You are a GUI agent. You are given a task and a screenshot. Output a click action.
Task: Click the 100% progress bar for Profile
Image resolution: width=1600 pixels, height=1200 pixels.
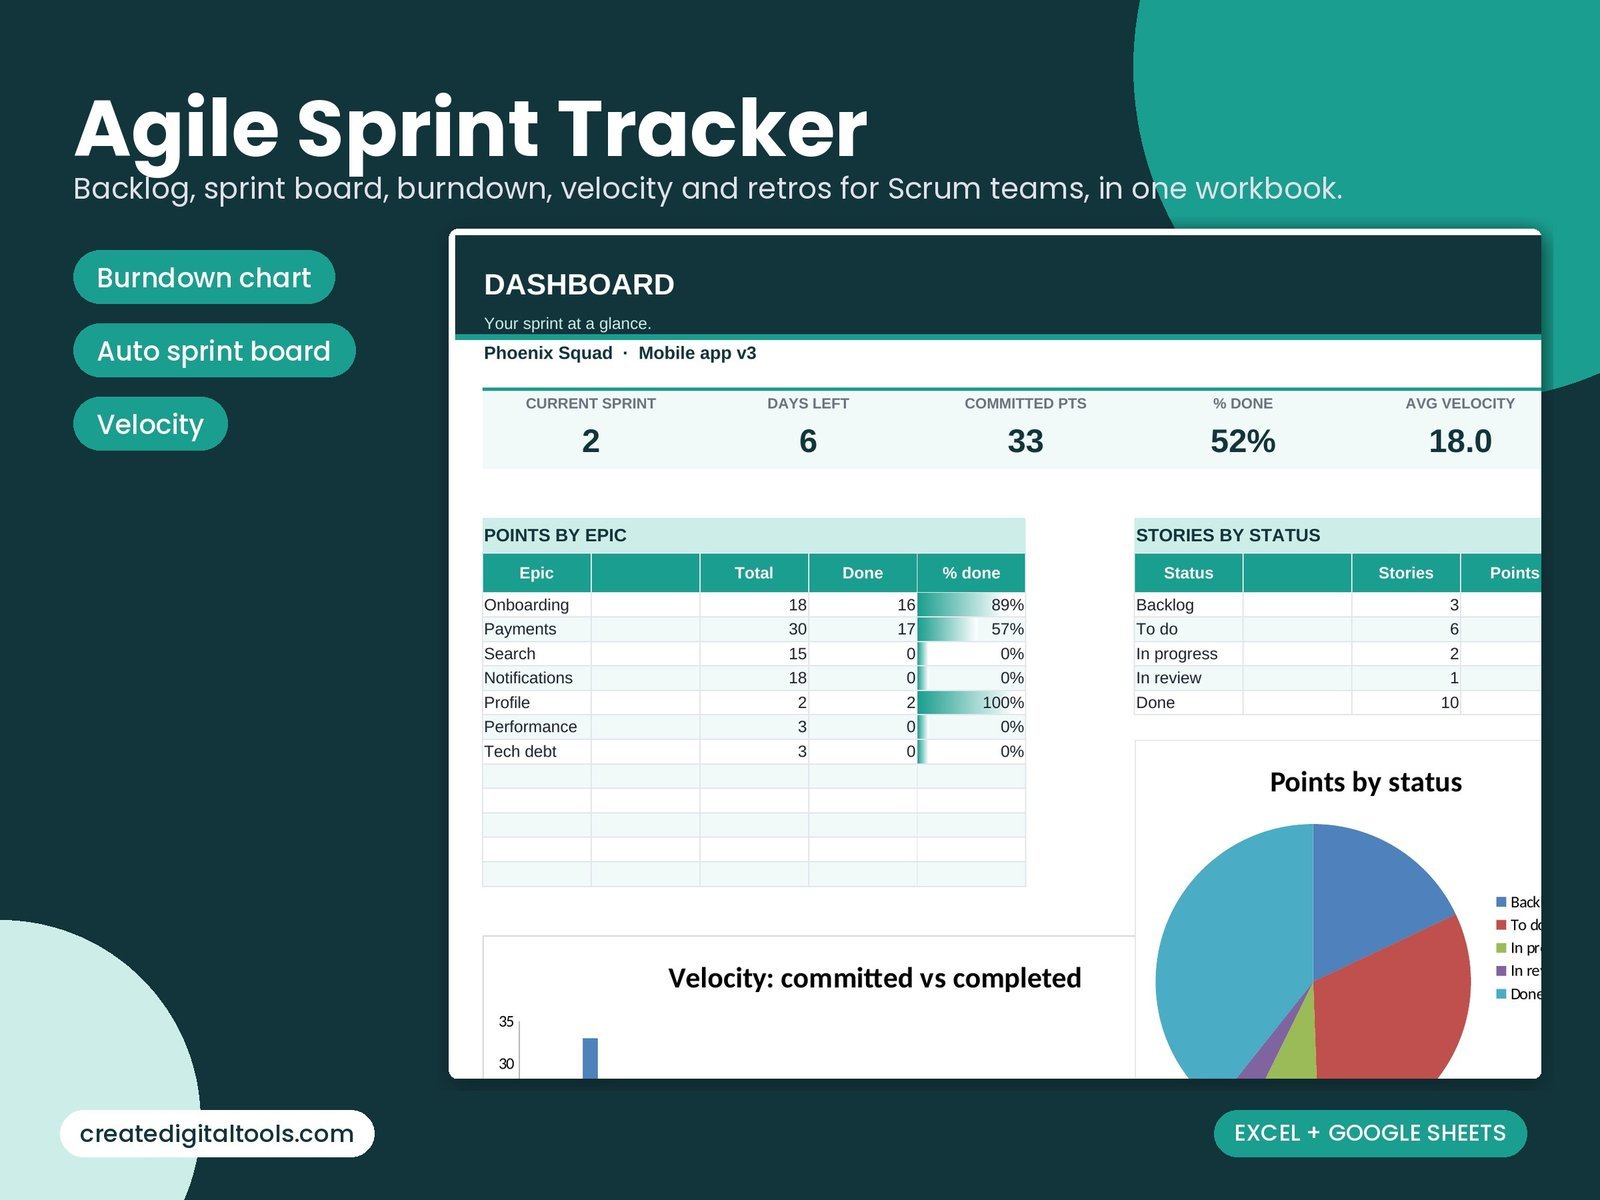971,703
